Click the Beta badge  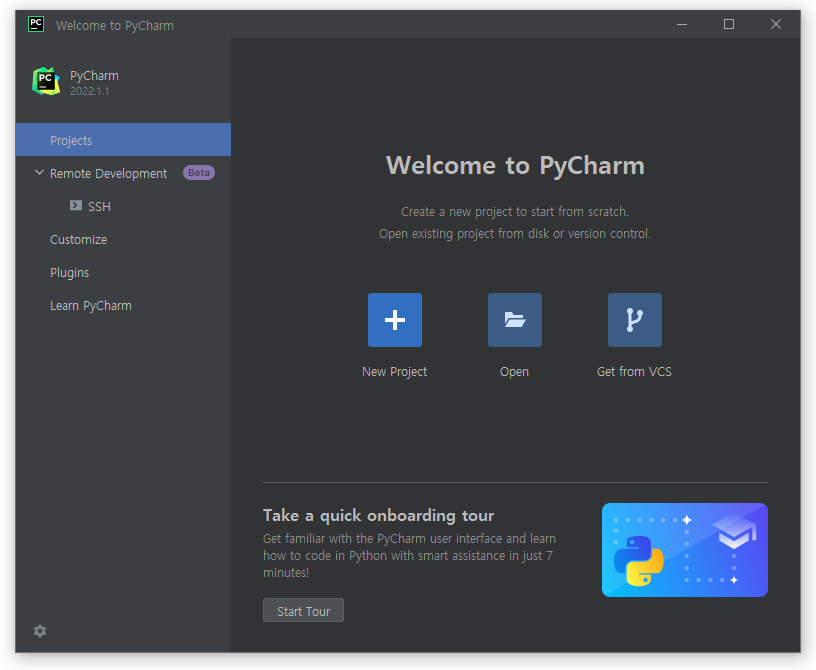coord(199,173)
